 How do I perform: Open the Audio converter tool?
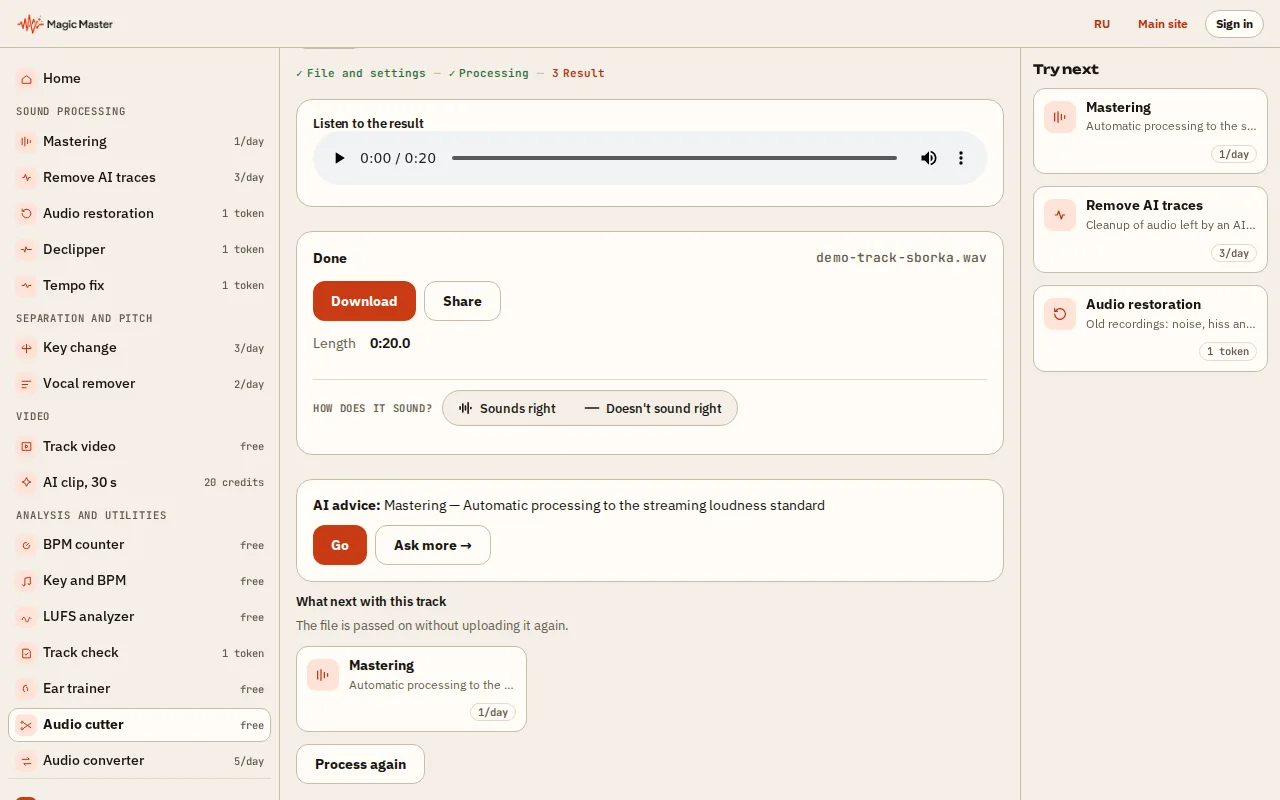139,761
